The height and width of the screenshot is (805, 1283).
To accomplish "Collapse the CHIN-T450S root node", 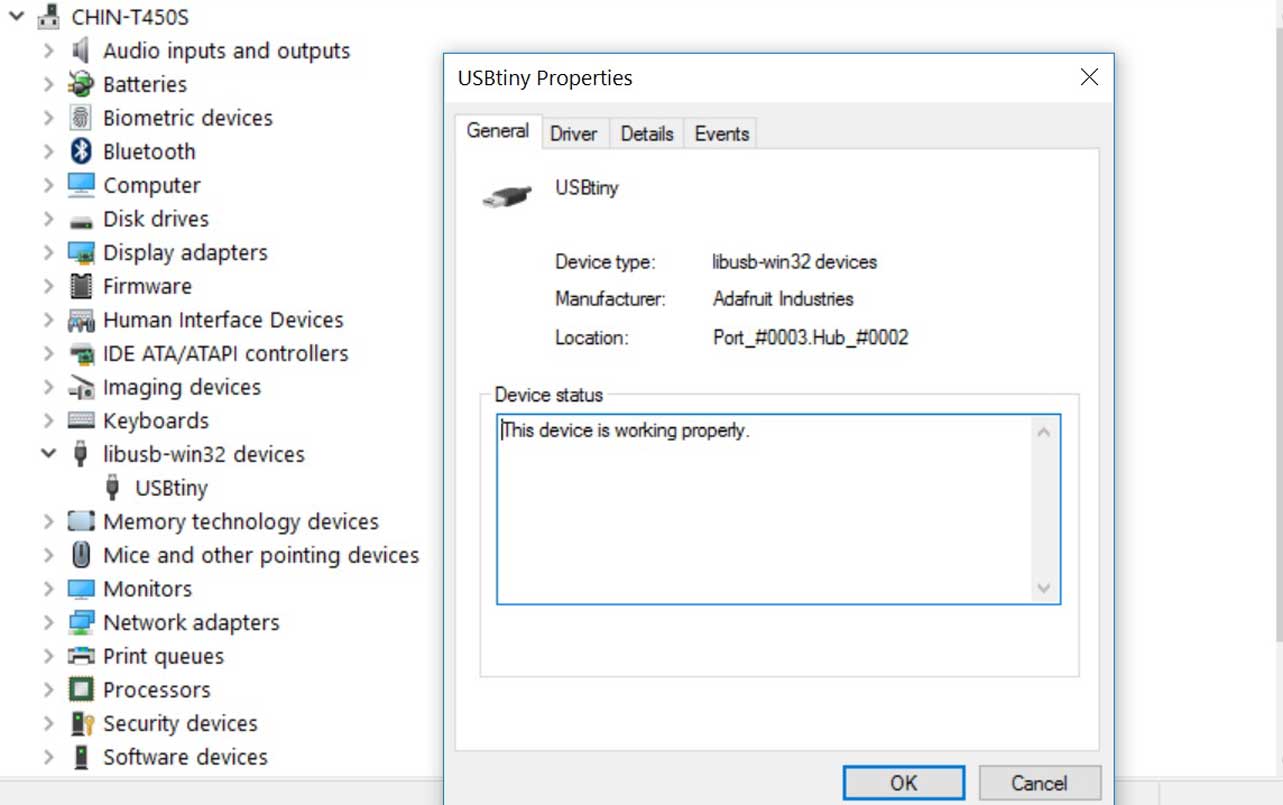I will pyautogui.click(x=15, y=17).
